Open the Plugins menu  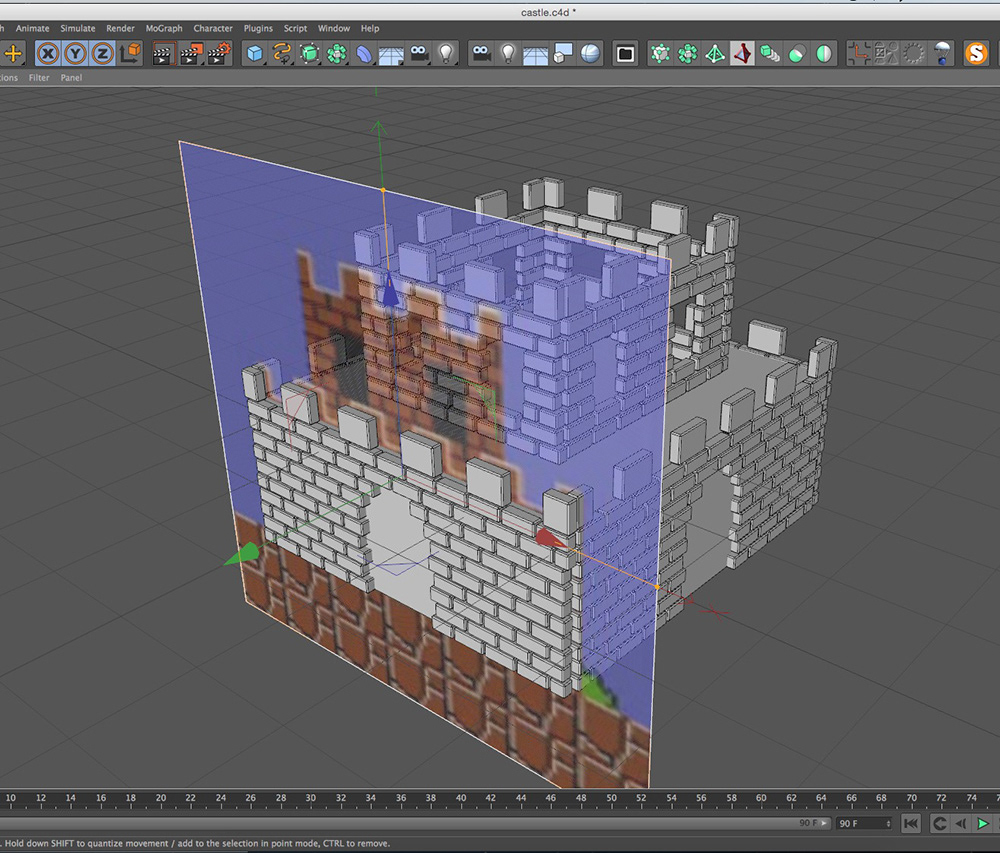(258, 28)
